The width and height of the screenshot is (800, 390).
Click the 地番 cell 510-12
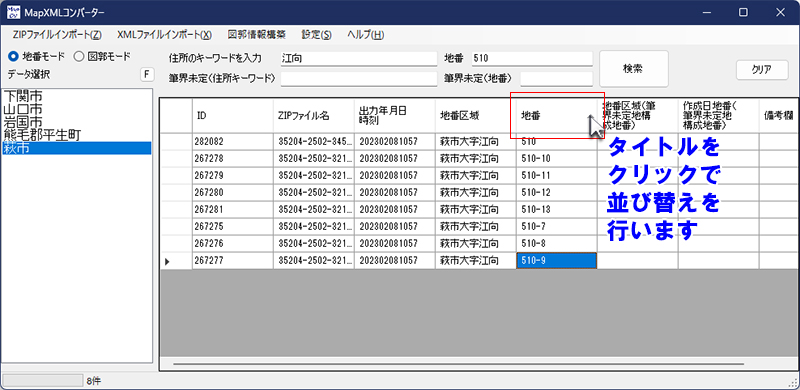557,193
